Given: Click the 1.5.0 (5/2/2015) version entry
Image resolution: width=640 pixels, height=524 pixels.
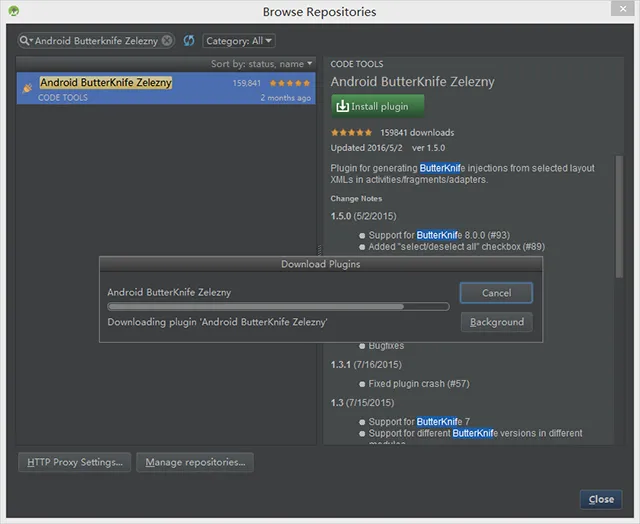Looking at the screenshot, I should (x=363, y=216).
